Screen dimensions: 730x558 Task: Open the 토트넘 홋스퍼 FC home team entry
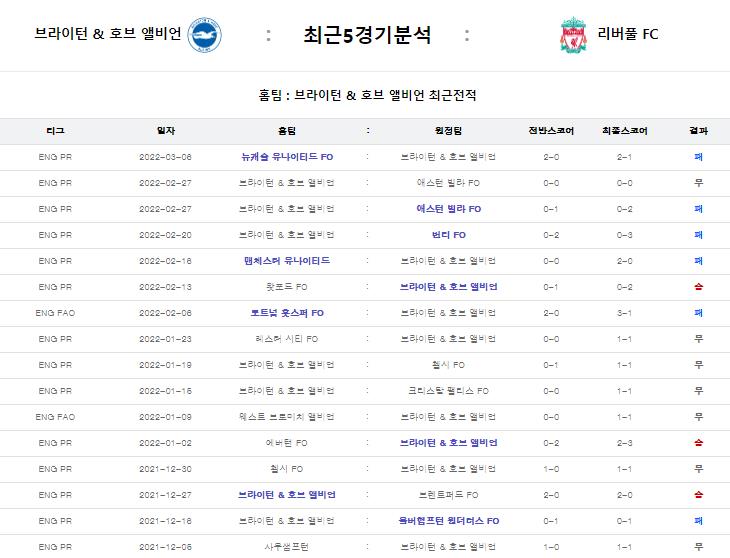[x=287, y=313]
